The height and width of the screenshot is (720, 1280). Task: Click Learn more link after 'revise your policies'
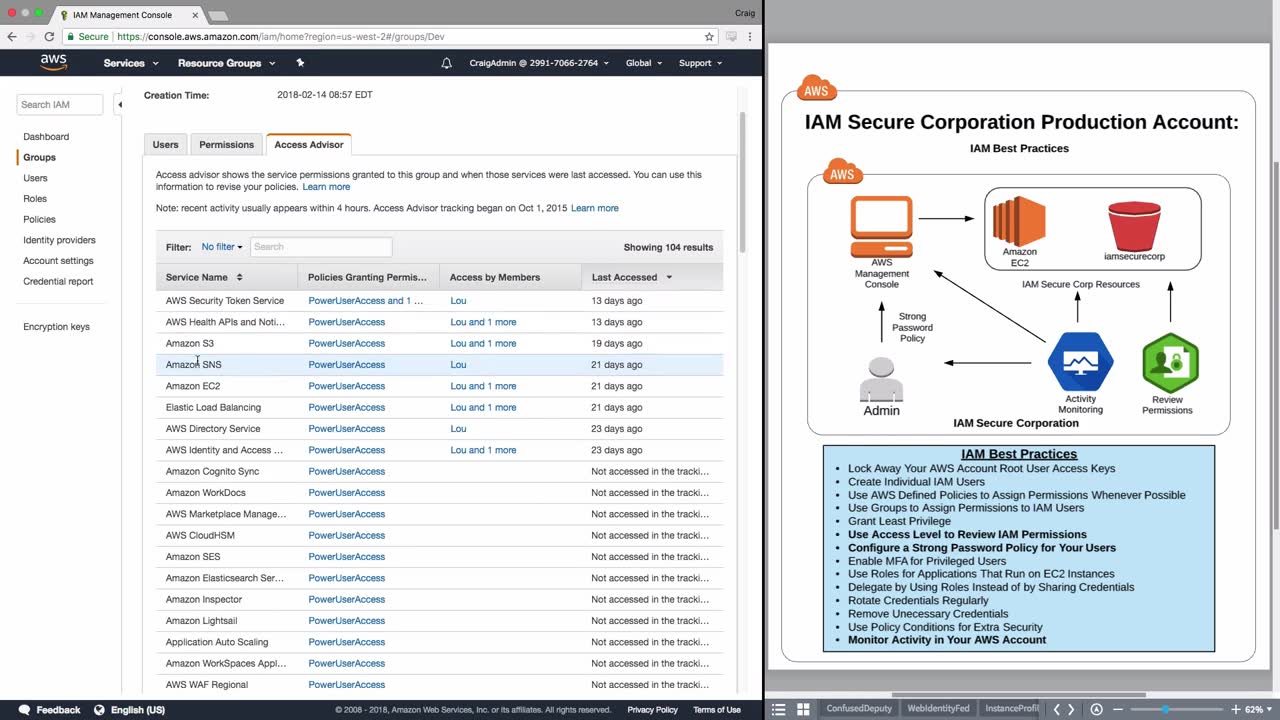(x=326, y=187)
